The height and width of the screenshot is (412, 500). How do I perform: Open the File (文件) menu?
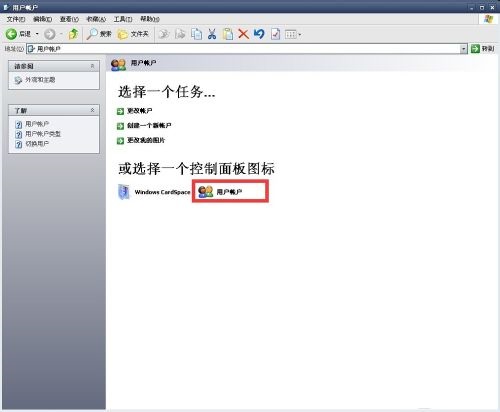(x=16, y=19)
